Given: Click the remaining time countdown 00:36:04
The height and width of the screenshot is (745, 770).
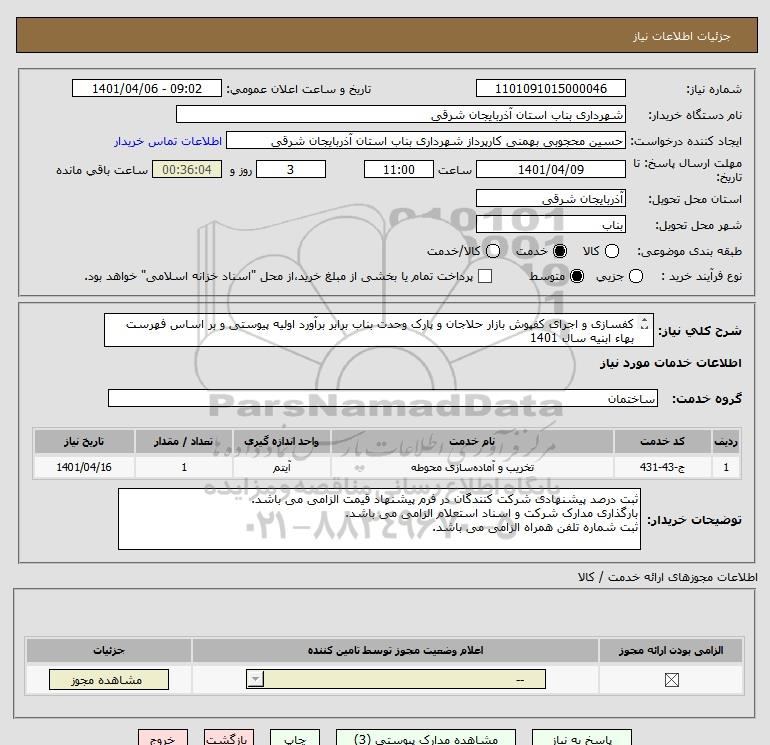Looking at the screenshot, I should coord(187,169).
